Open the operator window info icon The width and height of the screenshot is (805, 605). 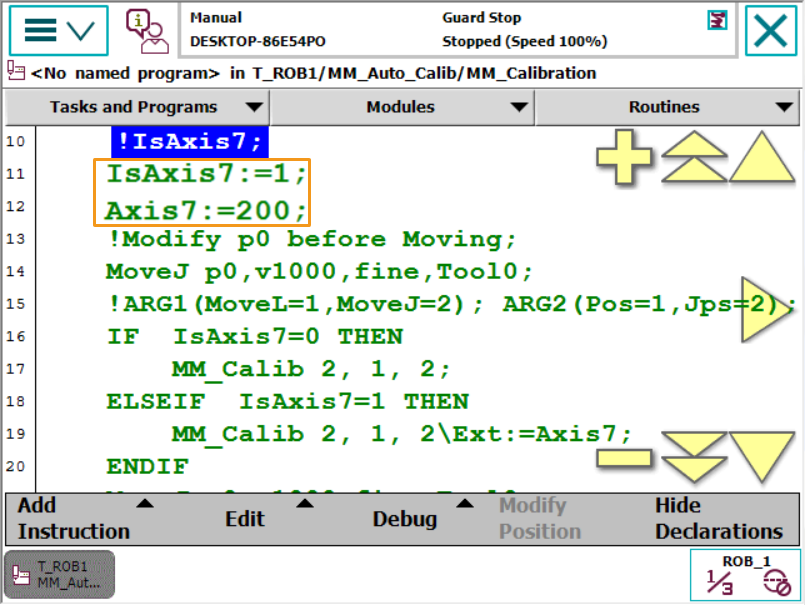pos(147,31)
